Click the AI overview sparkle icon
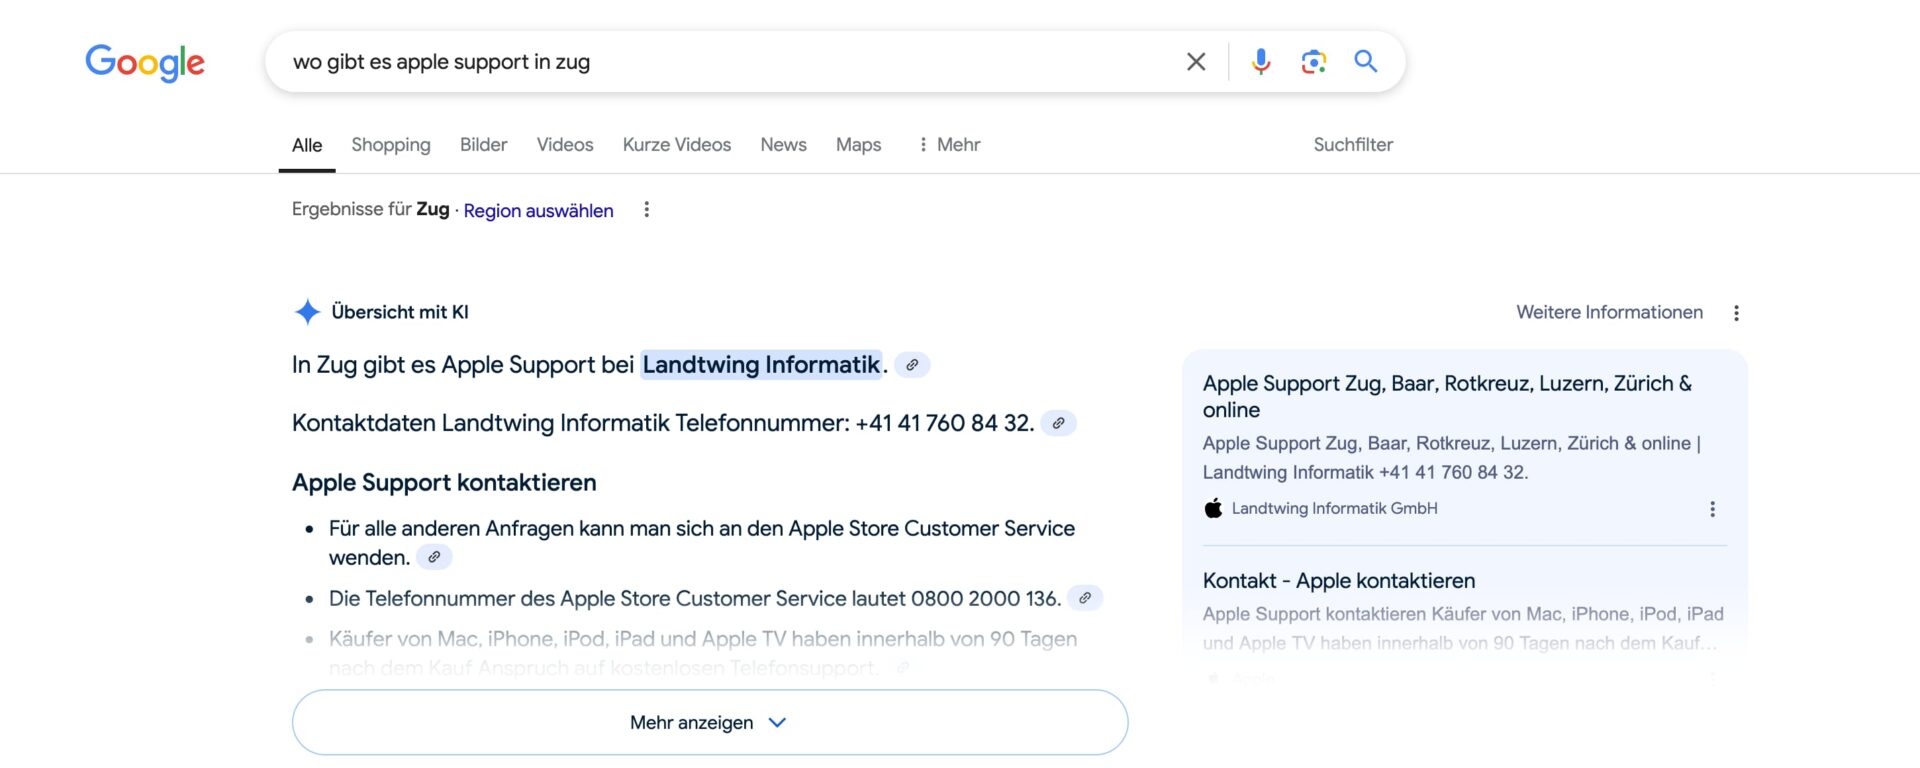The image size is (1920, 768). point(307,312)
